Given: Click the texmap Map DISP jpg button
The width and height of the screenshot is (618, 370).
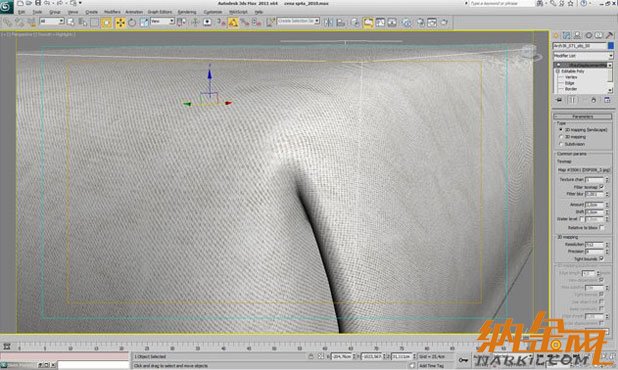Looking at the screenshot, I should pos(583,170).
